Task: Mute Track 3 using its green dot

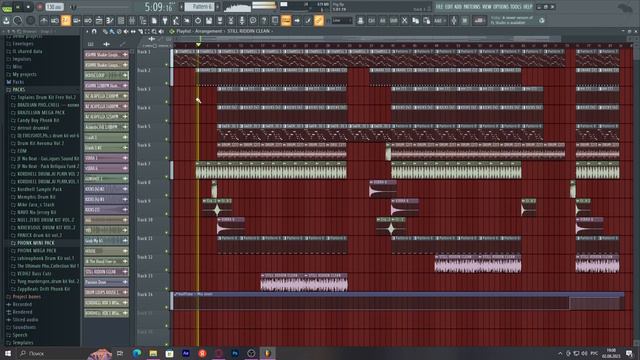Action: (x=167, y=102)
